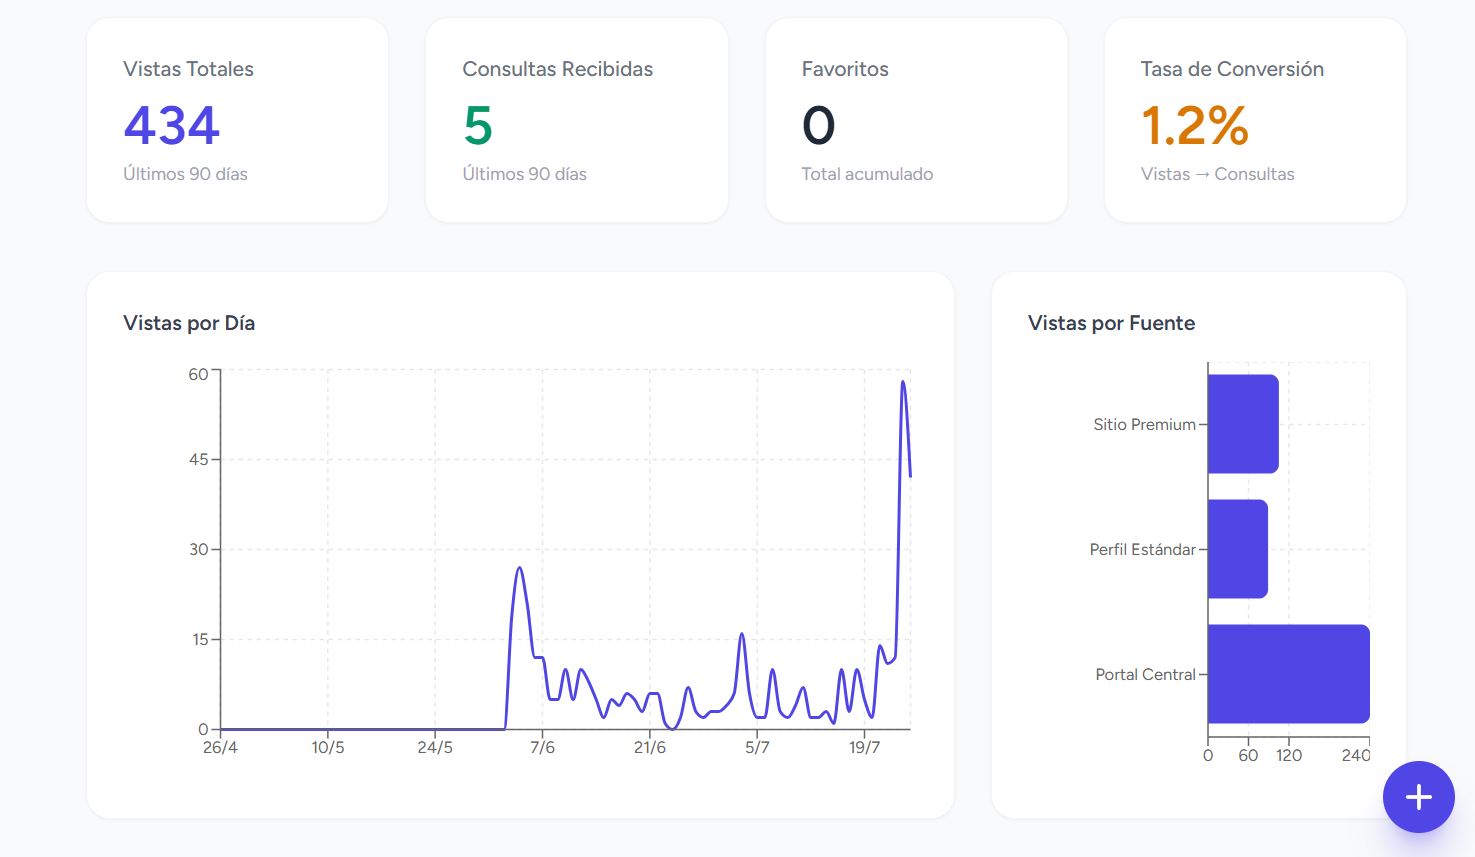Click the 1.2% conversion rate value
Viewport: 1475px width, 857px height.
1195,126
